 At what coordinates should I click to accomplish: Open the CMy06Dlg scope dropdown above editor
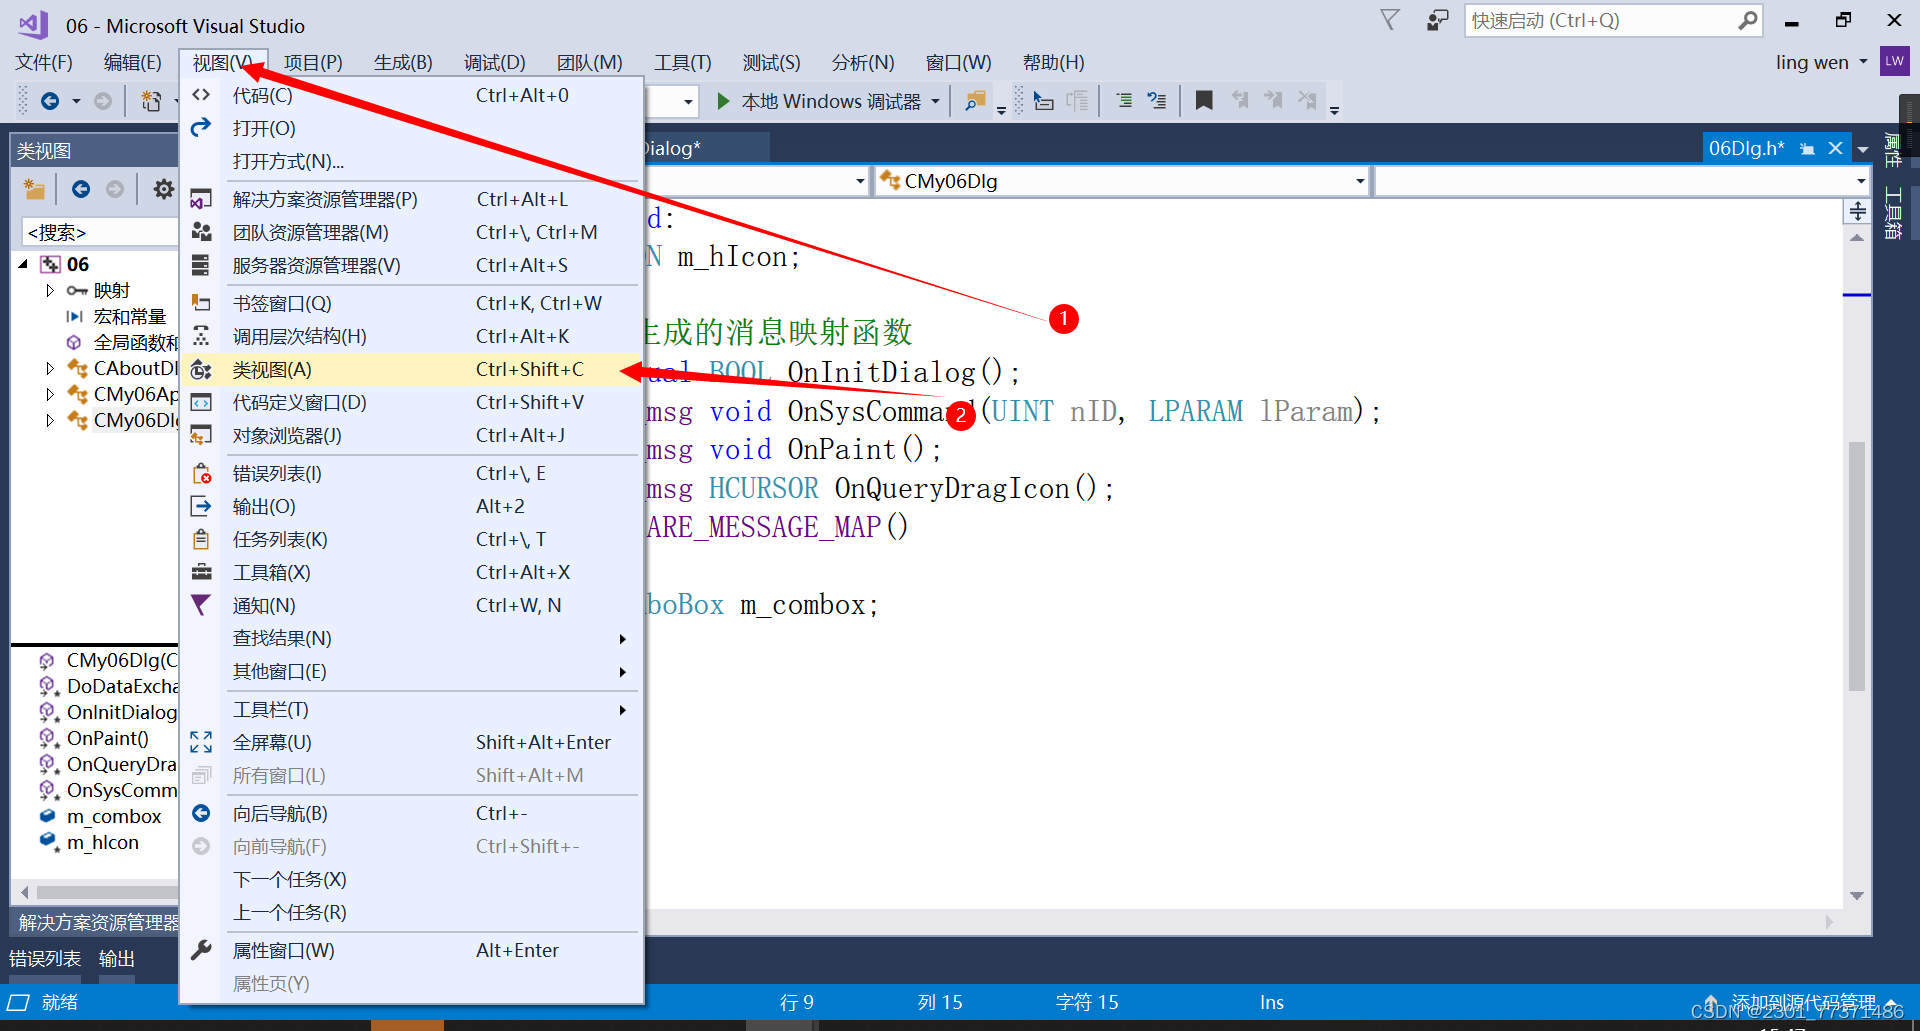coord(1357,181)
